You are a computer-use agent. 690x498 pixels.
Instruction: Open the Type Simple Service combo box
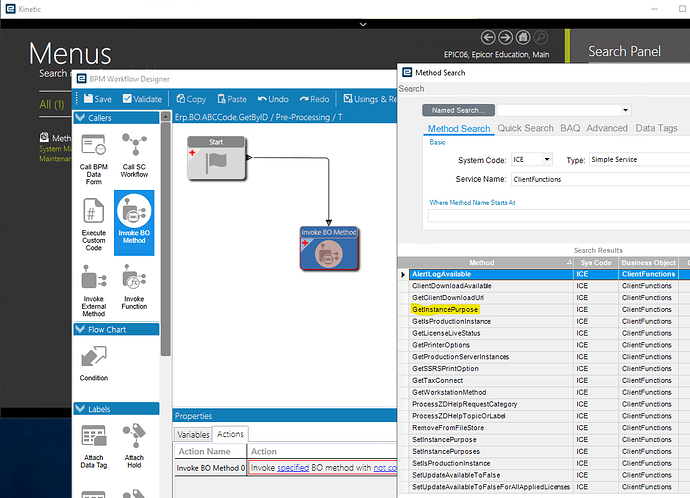(640, 159)
